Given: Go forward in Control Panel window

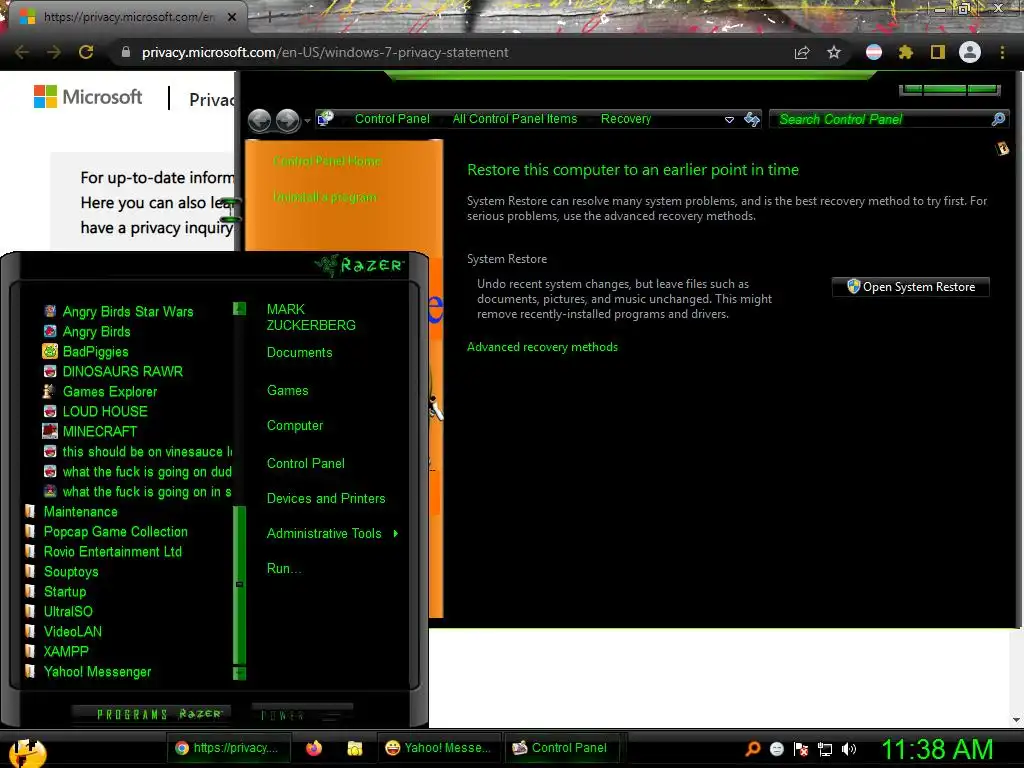Looking at the screenshot, I should [287, 121].
